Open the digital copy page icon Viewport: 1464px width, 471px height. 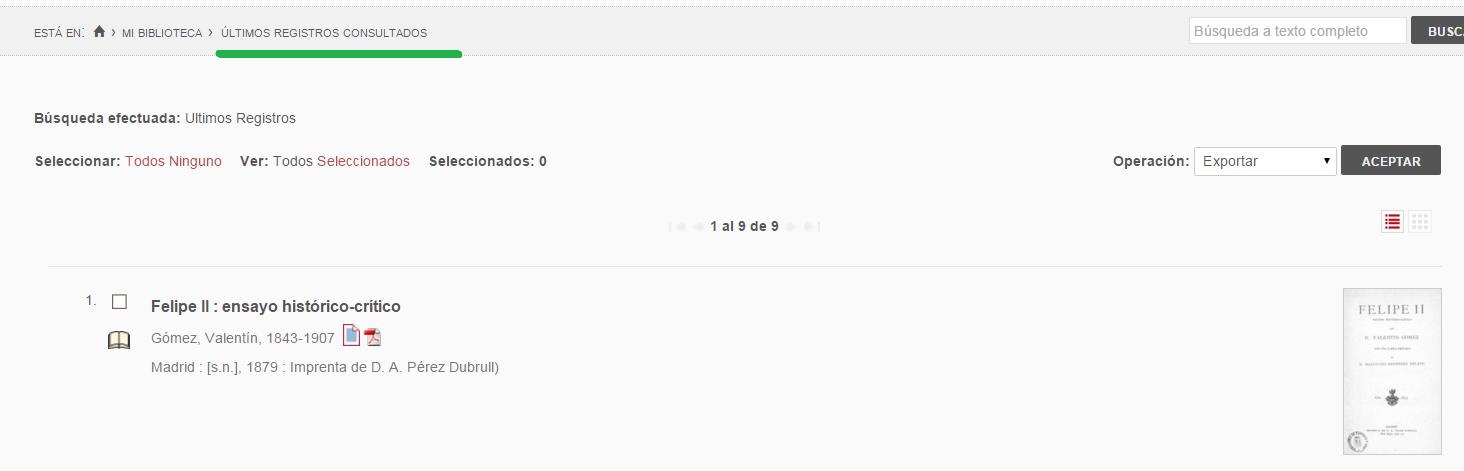pyautogui.click(x=351, y=335)
